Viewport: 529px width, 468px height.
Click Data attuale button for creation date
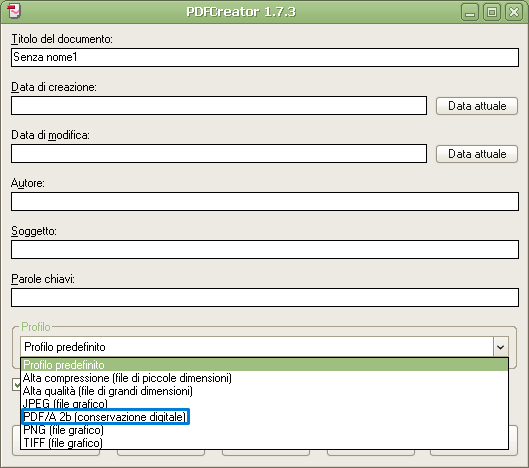[477, 106]
